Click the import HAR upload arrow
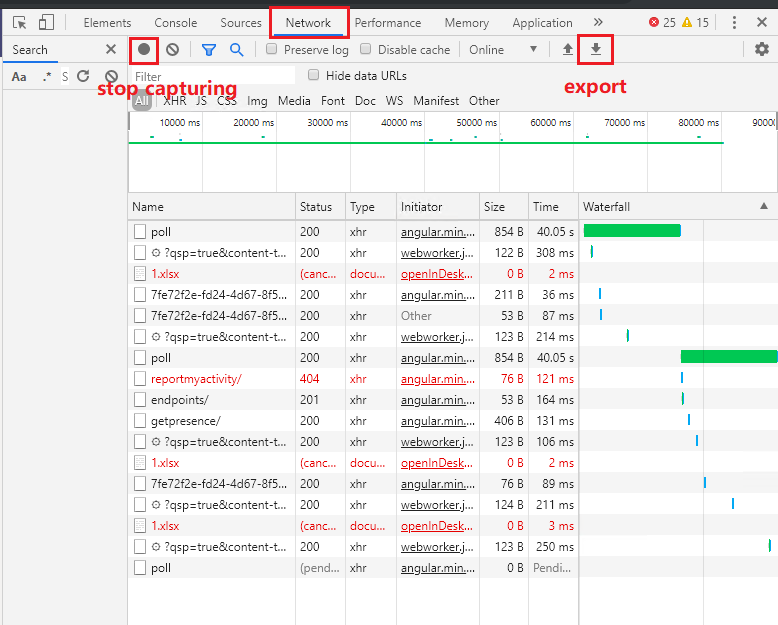The height and width of the screenshot is (625, 778). pyautogui.click(x=568, y=49)
